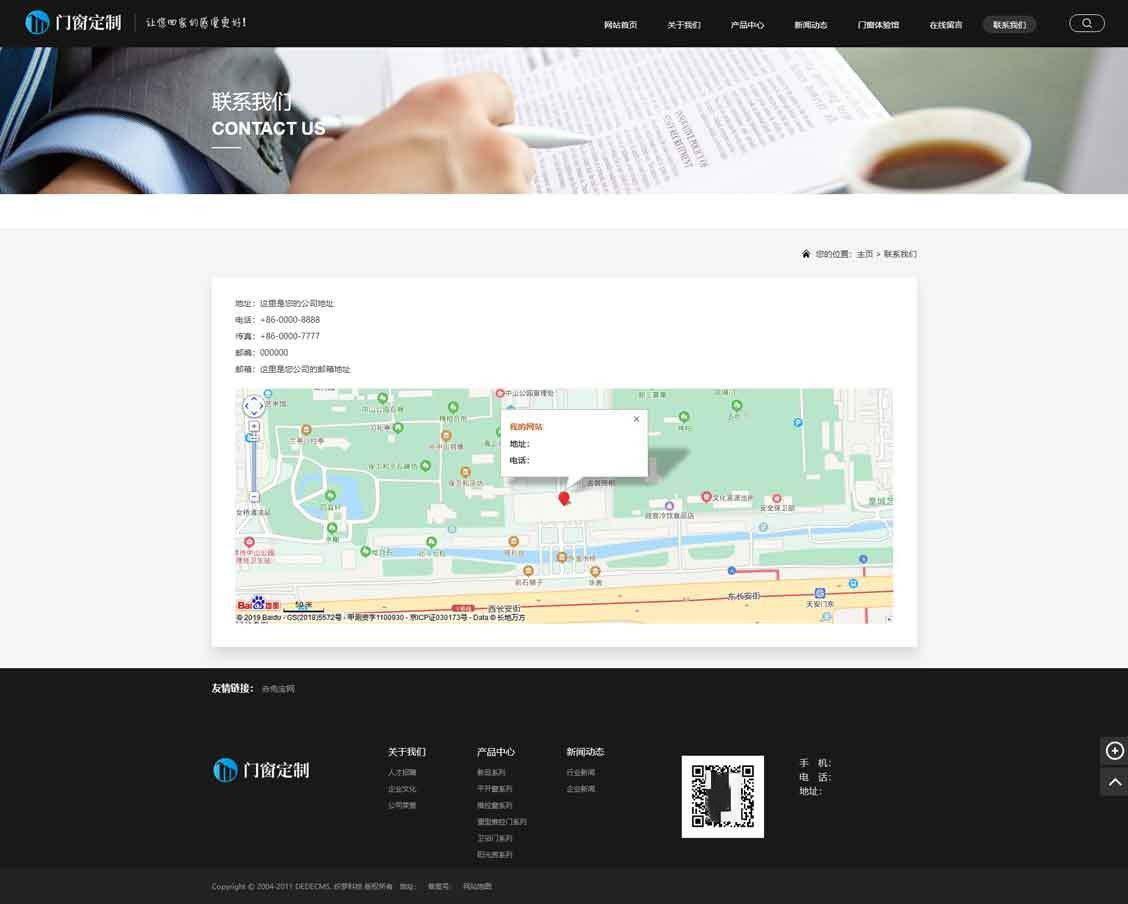Screen dimensions: 1128x904
Task: Open 新闻动态 in top navigation
Action: point(811,25)
